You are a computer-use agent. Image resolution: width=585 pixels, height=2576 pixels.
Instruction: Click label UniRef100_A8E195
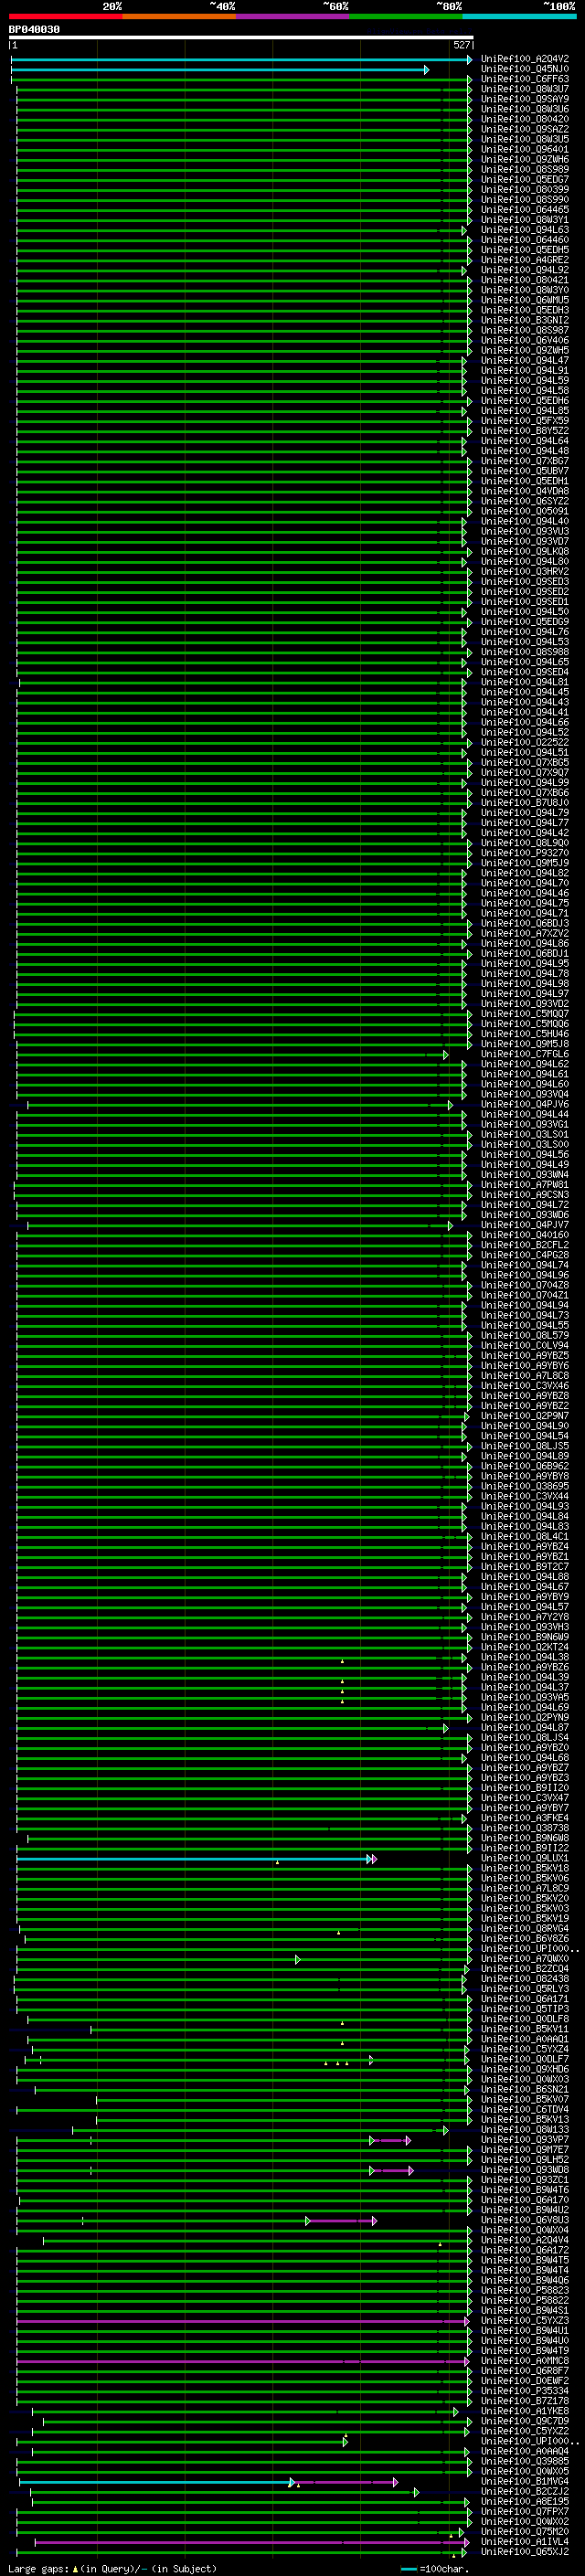coord(525,2501)
